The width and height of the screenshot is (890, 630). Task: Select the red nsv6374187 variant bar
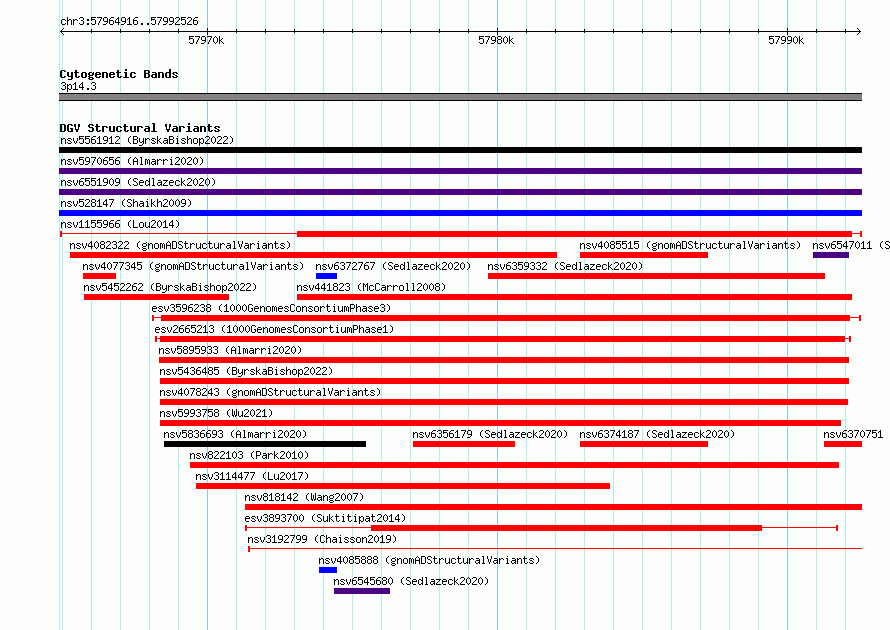(644, 444)
